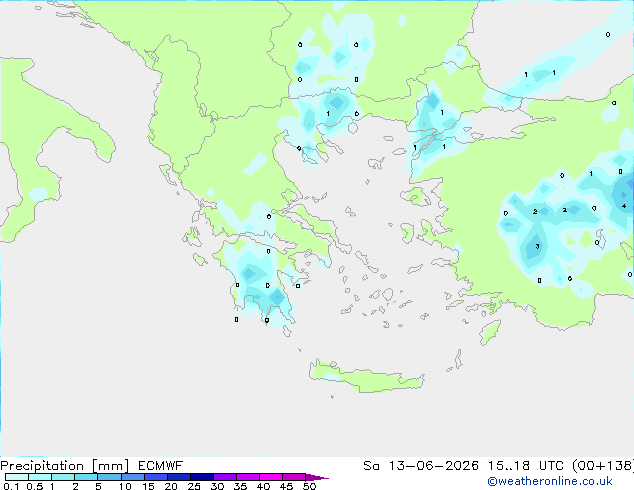
Task: Click the '(00+138)' forecast offset text
Action: coord(603,466)
